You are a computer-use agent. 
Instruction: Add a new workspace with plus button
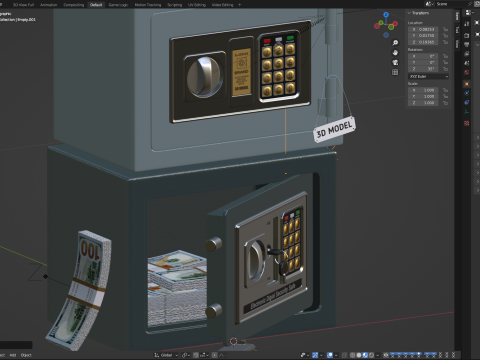point(240,5)
